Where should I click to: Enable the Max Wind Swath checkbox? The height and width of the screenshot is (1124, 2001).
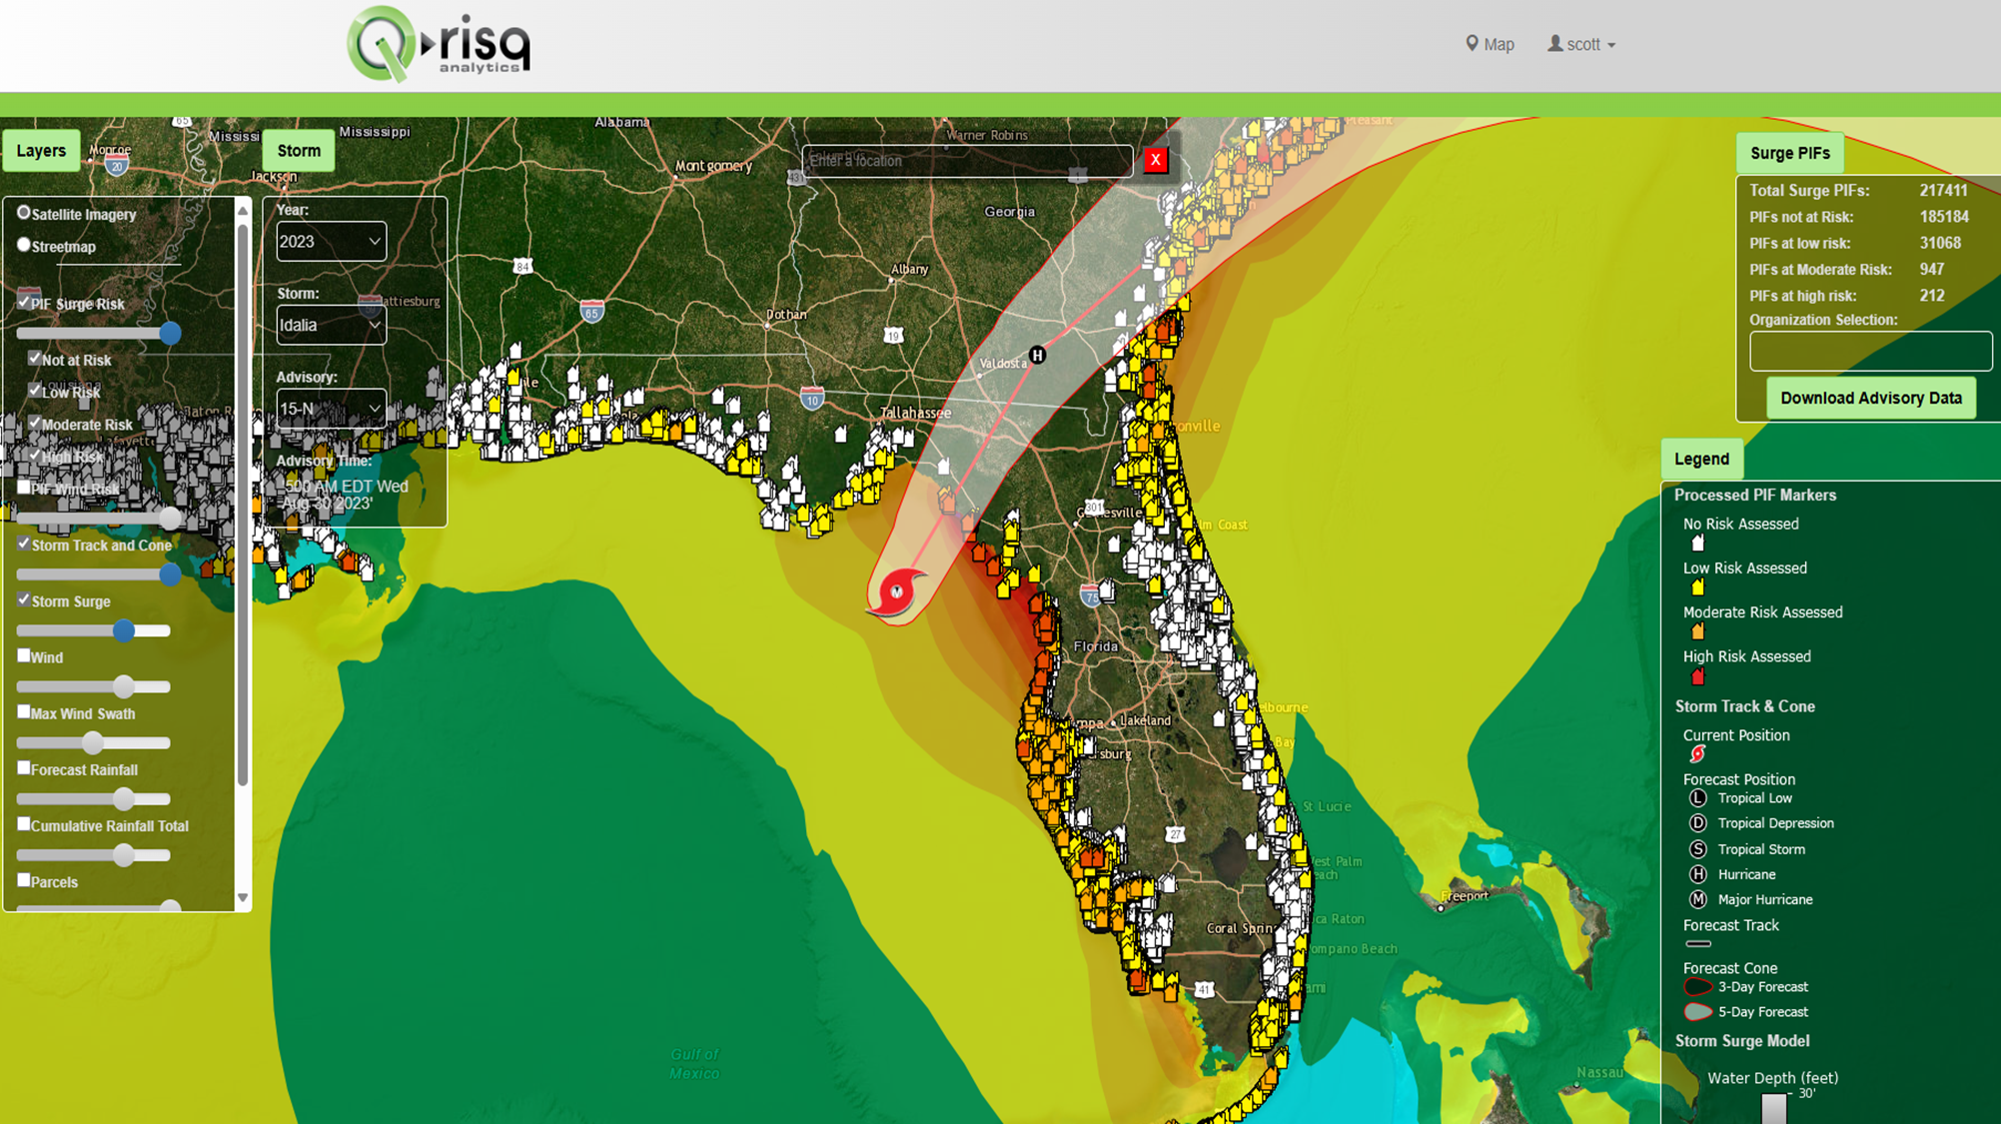tap(24, 712)
